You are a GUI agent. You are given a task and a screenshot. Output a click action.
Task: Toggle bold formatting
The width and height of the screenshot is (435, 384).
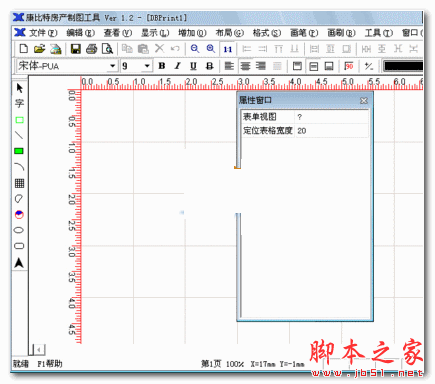coord(162,66)
